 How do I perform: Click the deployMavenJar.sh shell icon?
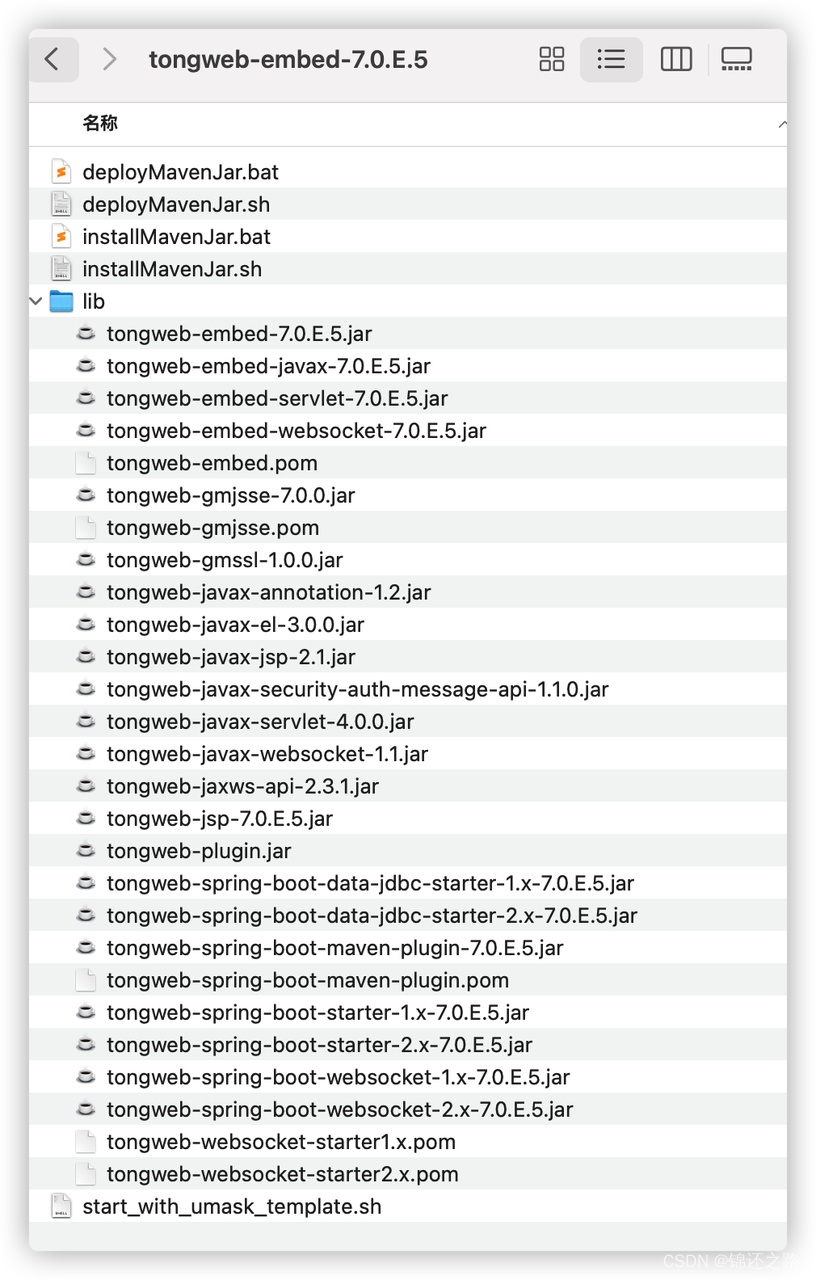tap(61, 204)
